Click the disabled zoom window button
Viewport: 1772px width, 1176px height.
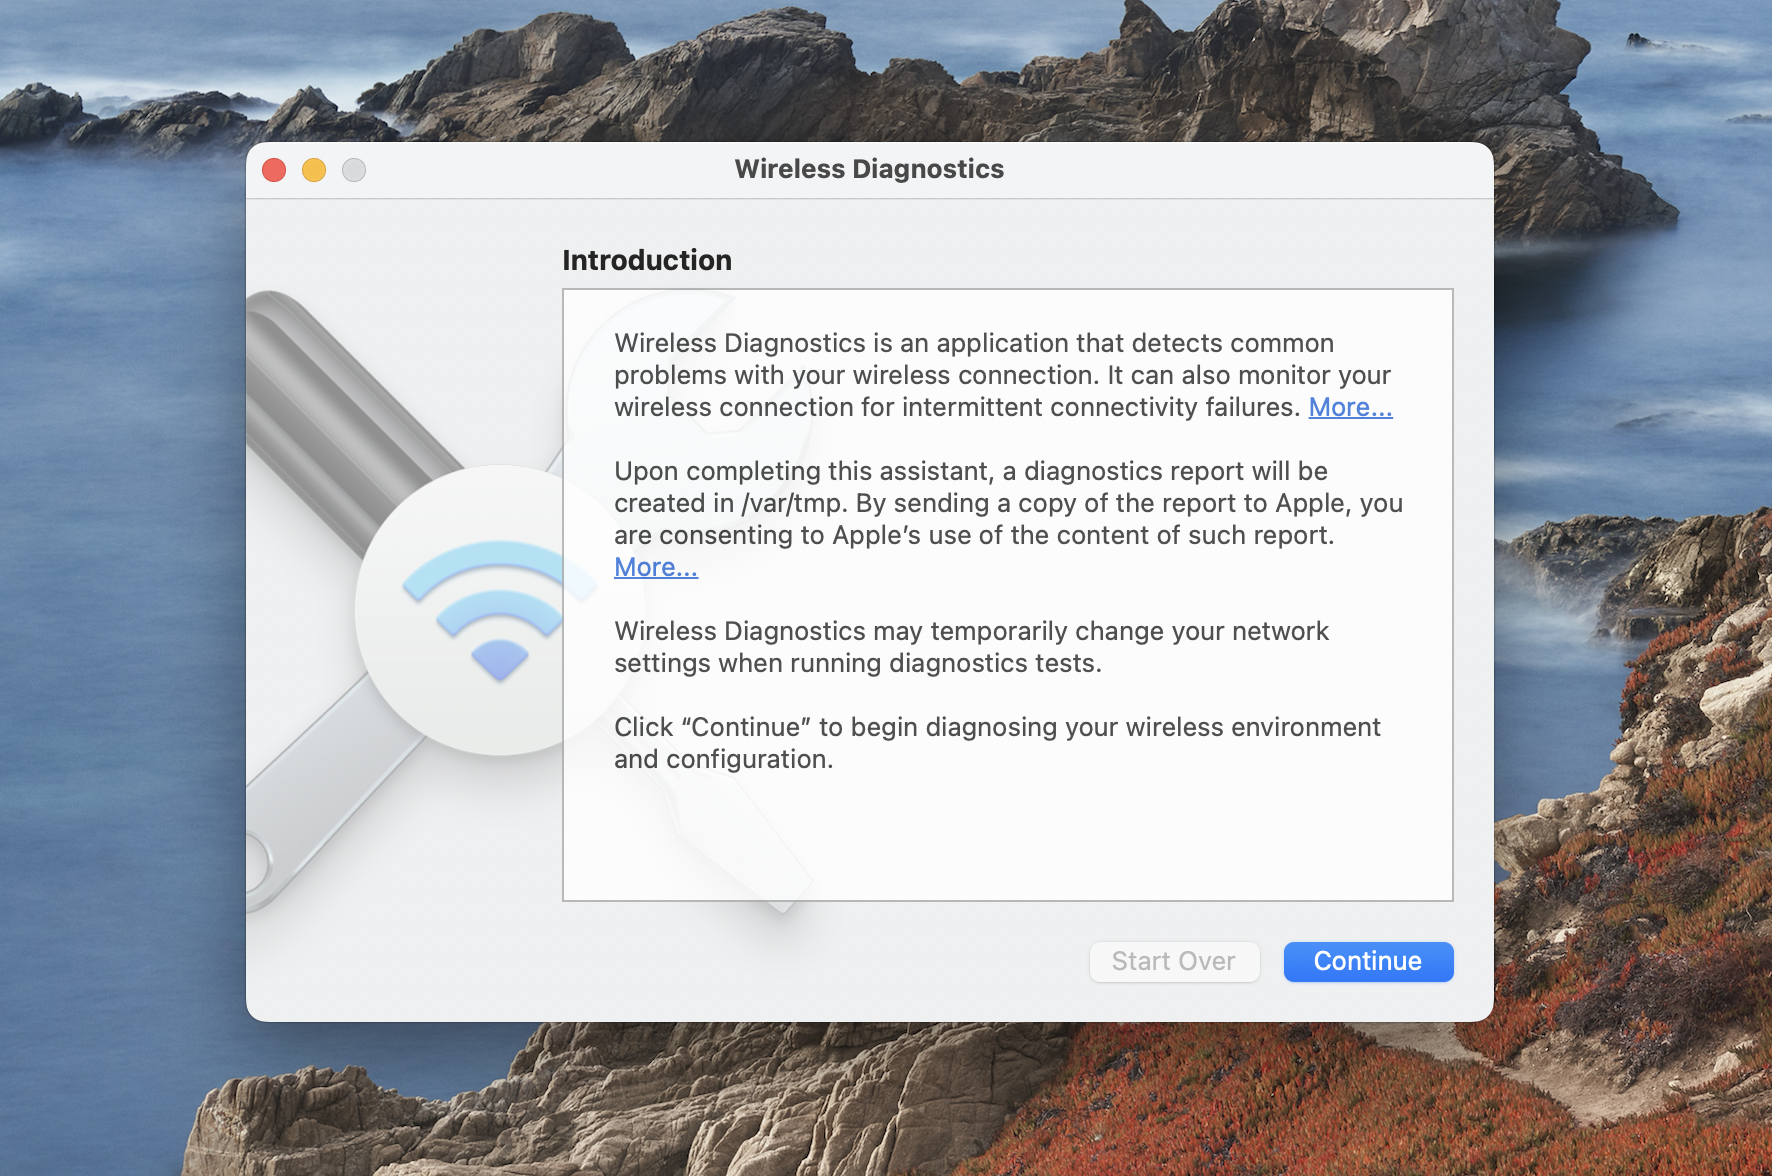pyautogui.click(x=354, y=170)
